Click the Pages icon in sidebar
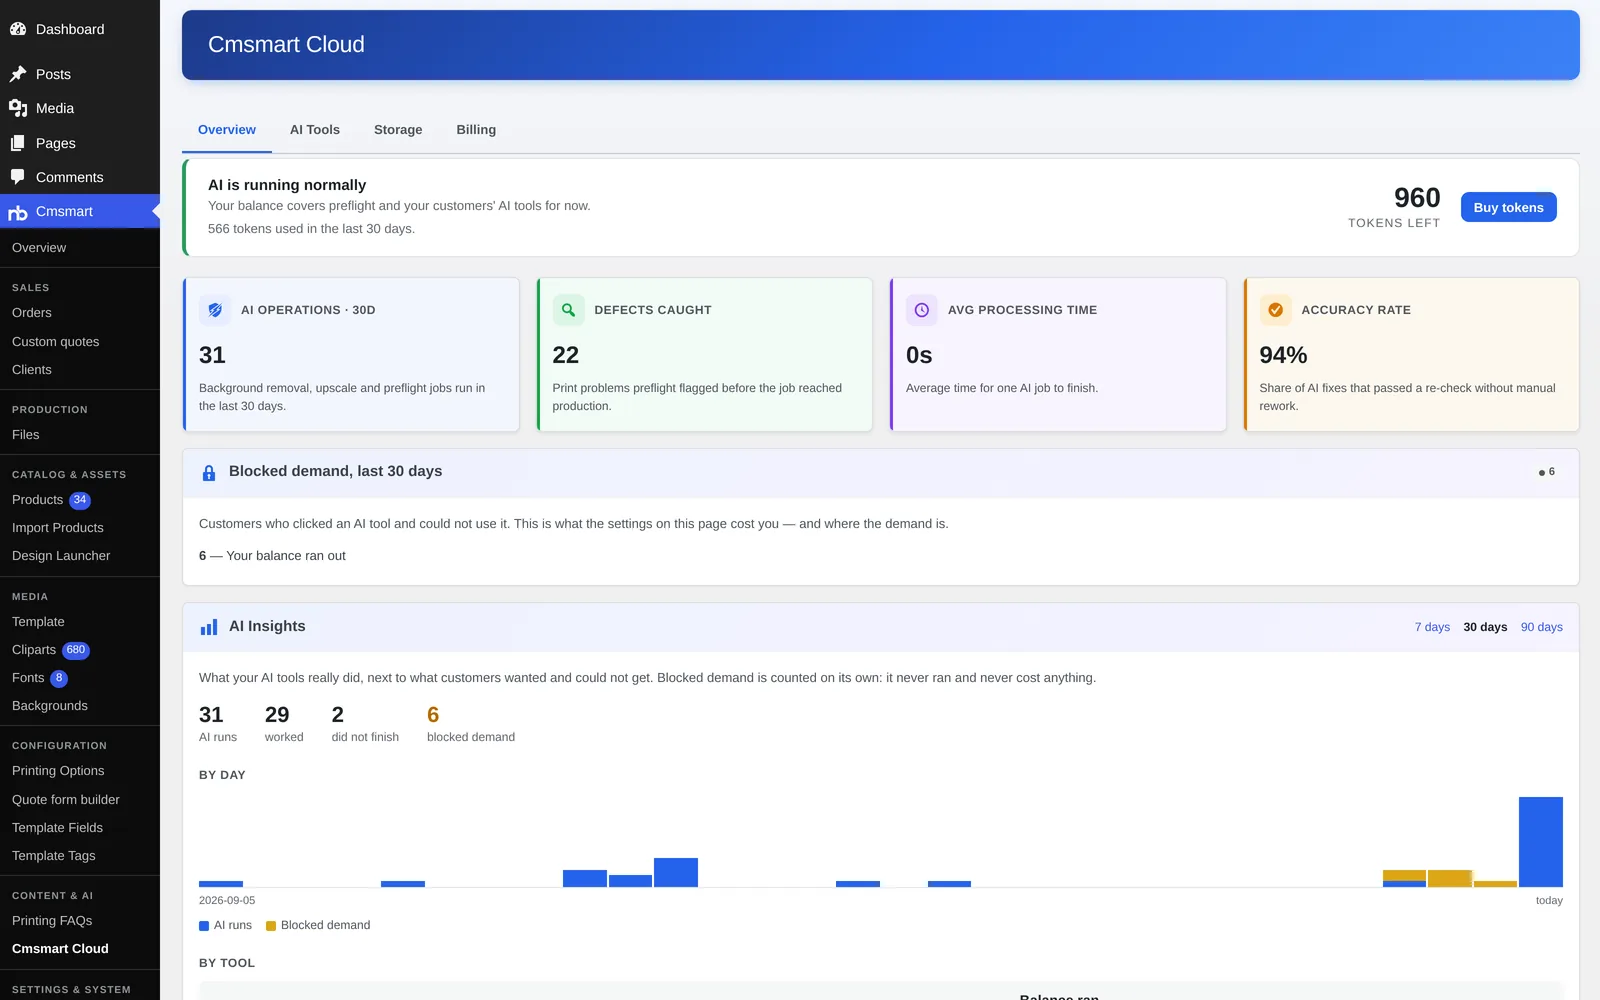The height and width of the screenshot is (1000, 1600). click(18, 143)
